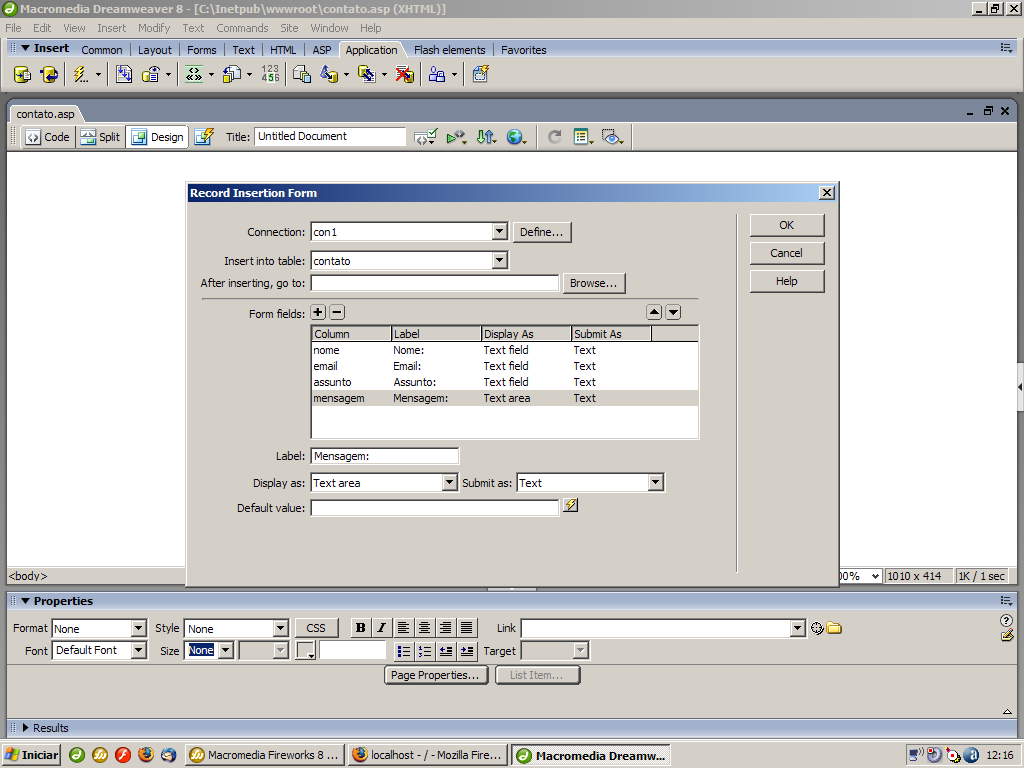Click the View Options icon
Viewport: 1024px width, 768px height.
tap(583, 137)
